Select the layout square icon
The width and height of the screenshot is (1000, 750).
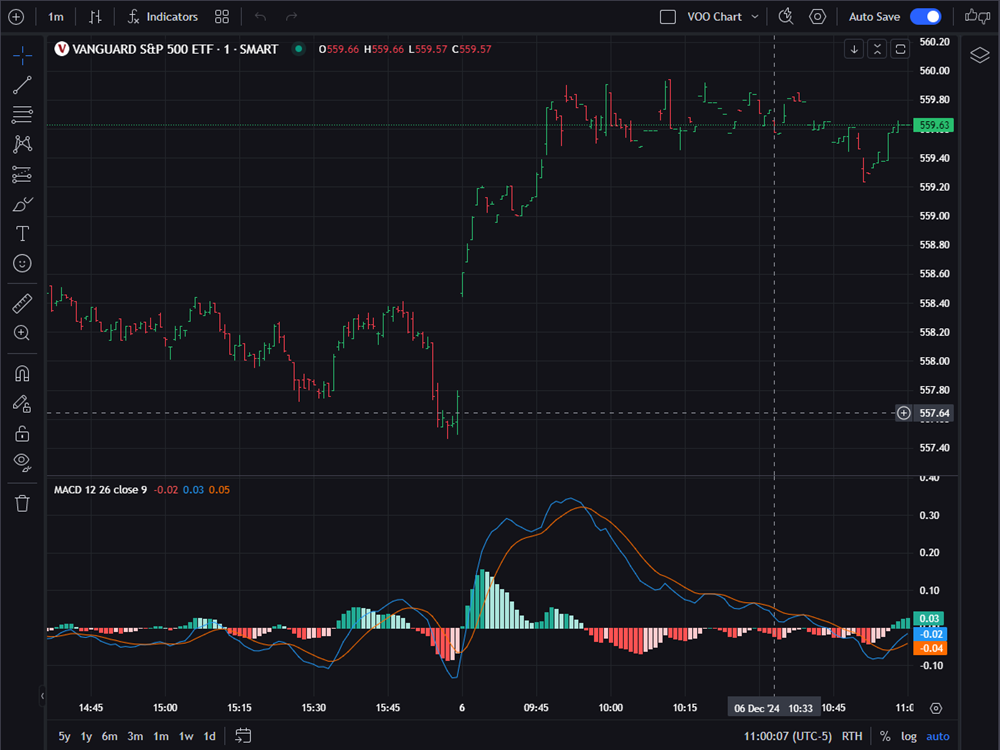tap(668, 17)
